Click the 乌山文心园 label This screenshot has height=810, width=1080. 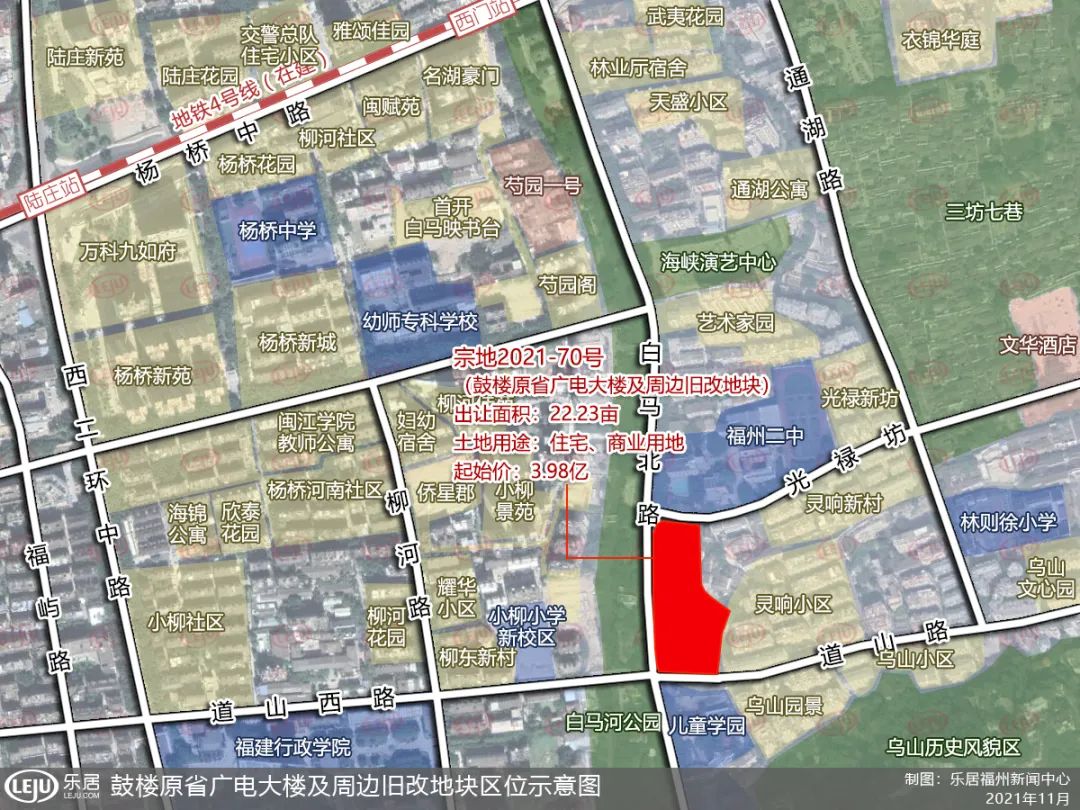tap(1046, 578)
